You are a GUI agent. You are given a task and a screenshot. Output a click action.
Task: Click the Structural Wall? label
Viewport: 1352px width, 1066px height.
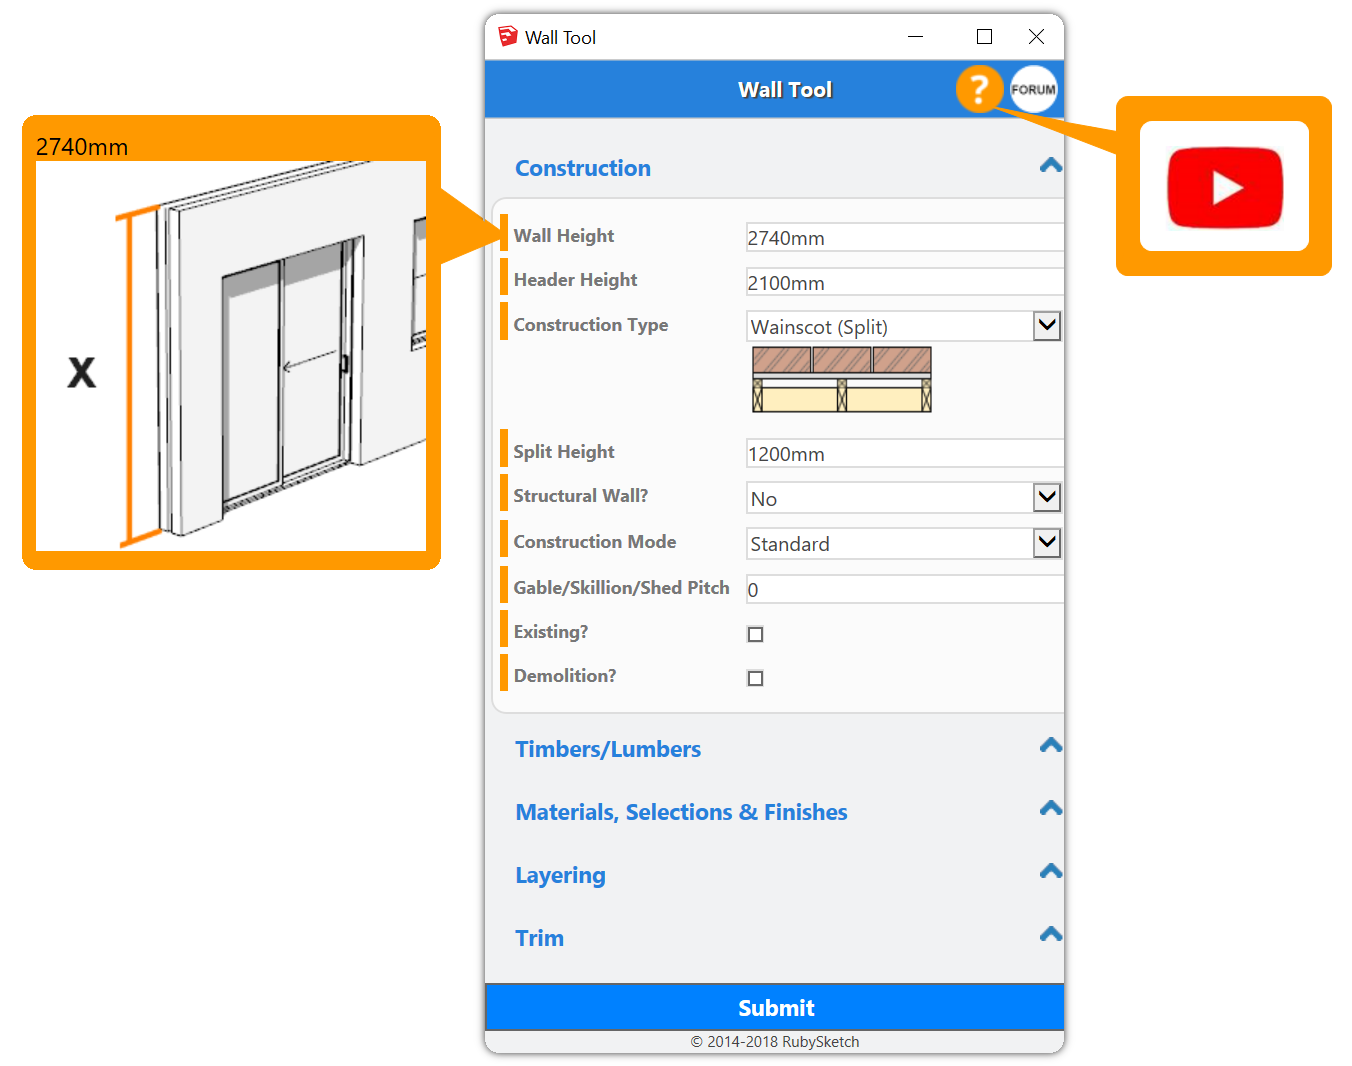(581, 496)
